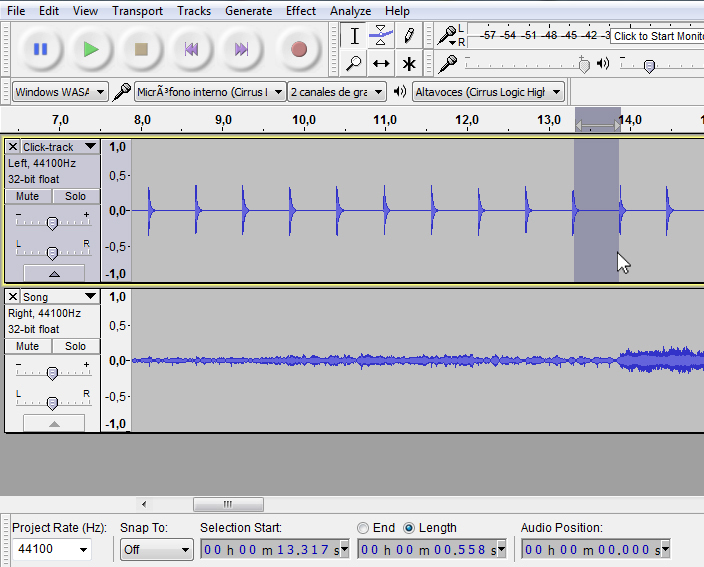This screenshot has height=567, width=704.
Task: Close the Song track
Action: (x=13, y=297)
